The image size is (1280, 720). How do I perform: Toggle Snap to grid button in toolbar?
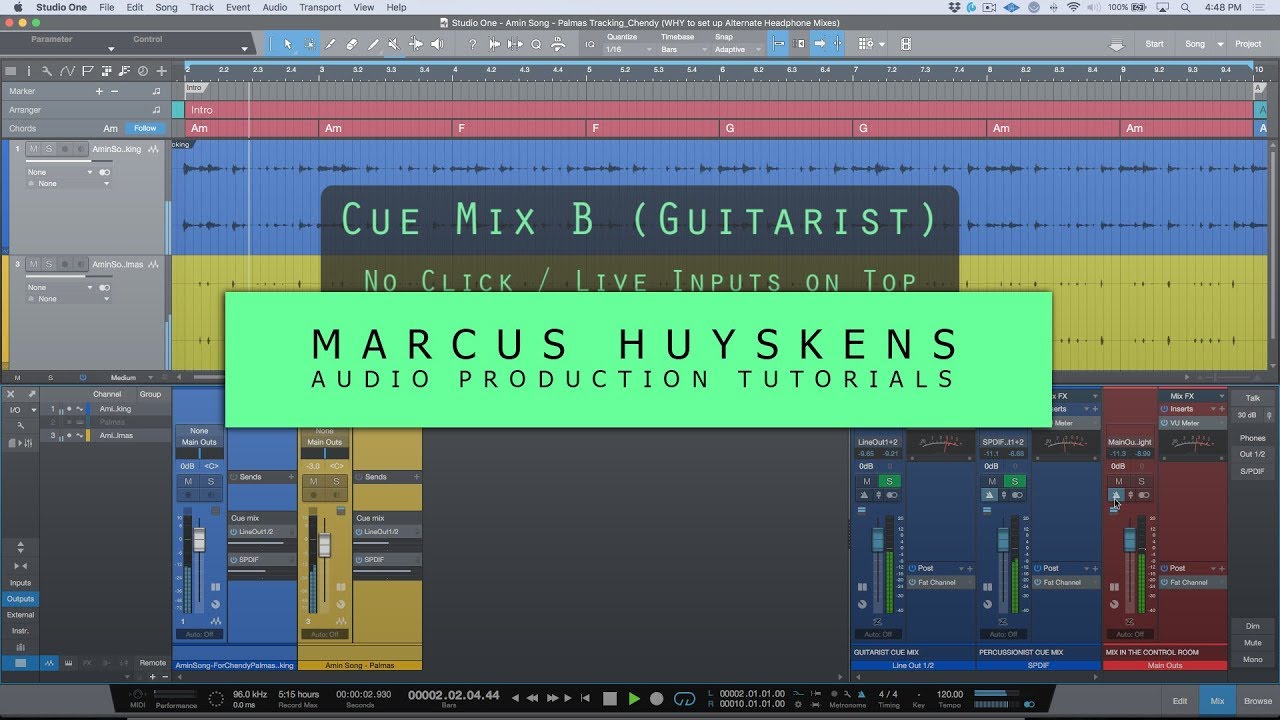click(x=777, y=44)
